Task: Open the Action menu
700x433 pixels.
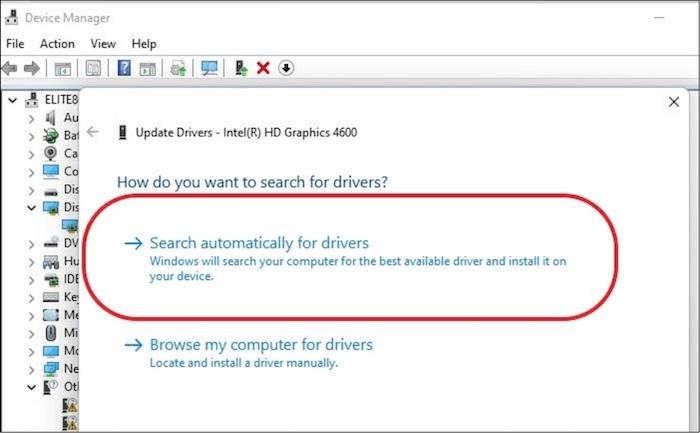Action: (57, 44)
